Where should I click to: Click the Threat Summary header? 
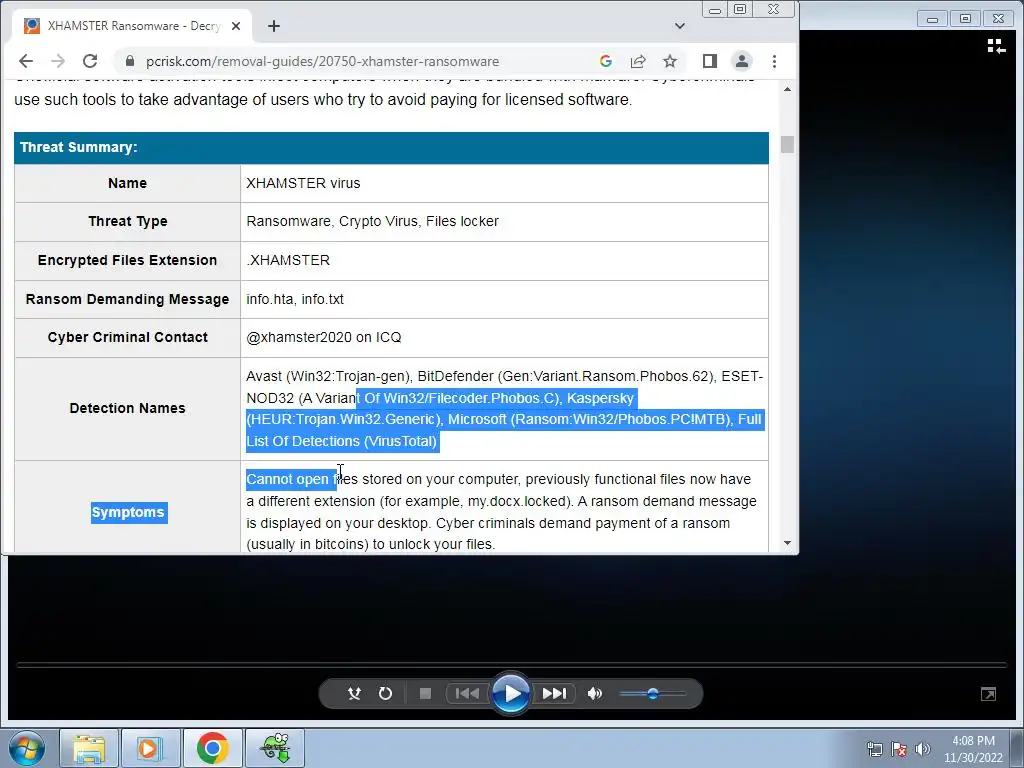[x=391, y=148]
